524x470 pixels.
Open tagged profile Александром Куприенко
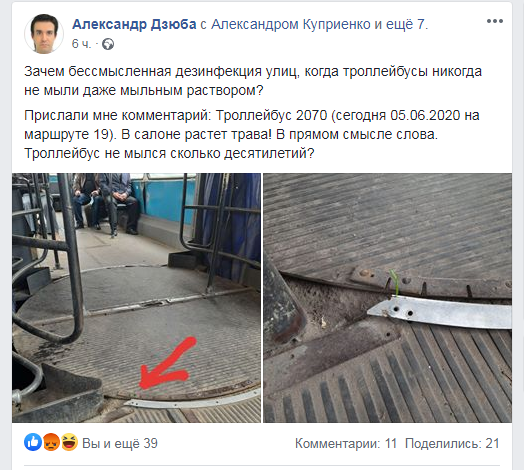pyautogui.click(x=291, y=24)
